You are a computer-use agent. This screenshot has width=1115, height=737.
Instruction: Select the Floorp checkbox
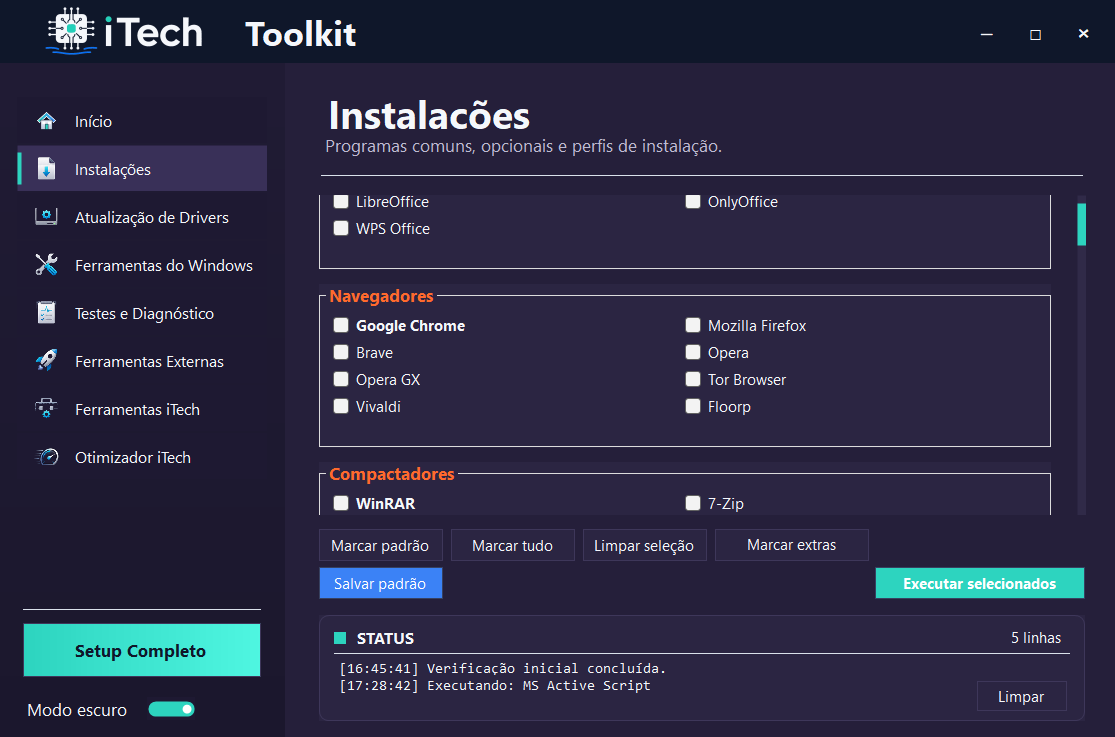(693, 406)
